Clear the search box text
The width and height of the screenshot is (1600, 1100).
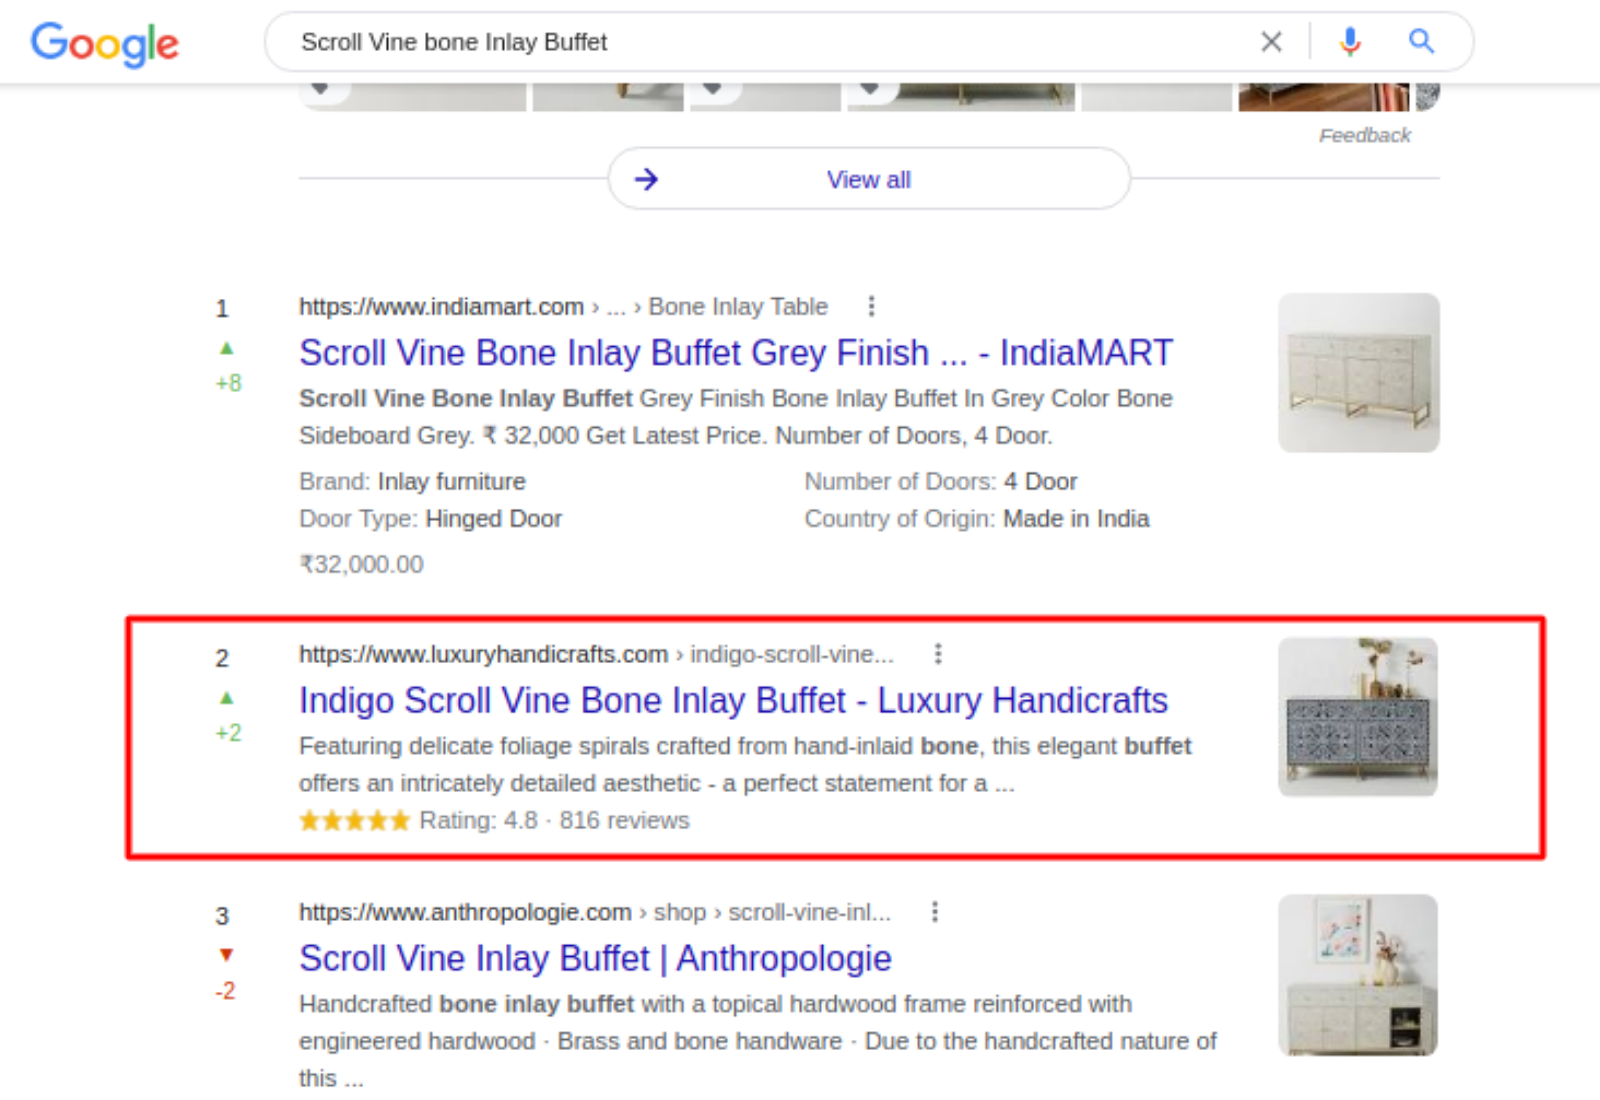(x=1271, y=42)
